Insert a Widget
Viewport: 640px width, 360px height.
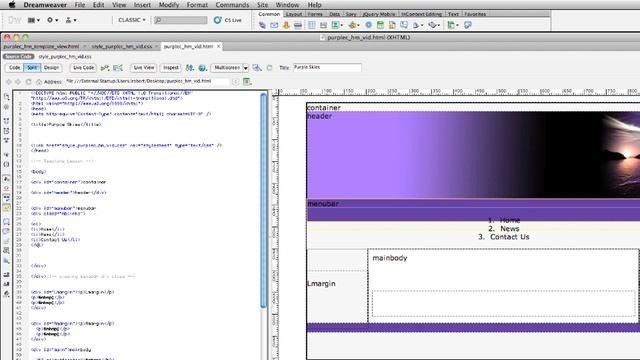tap(369, 25)
